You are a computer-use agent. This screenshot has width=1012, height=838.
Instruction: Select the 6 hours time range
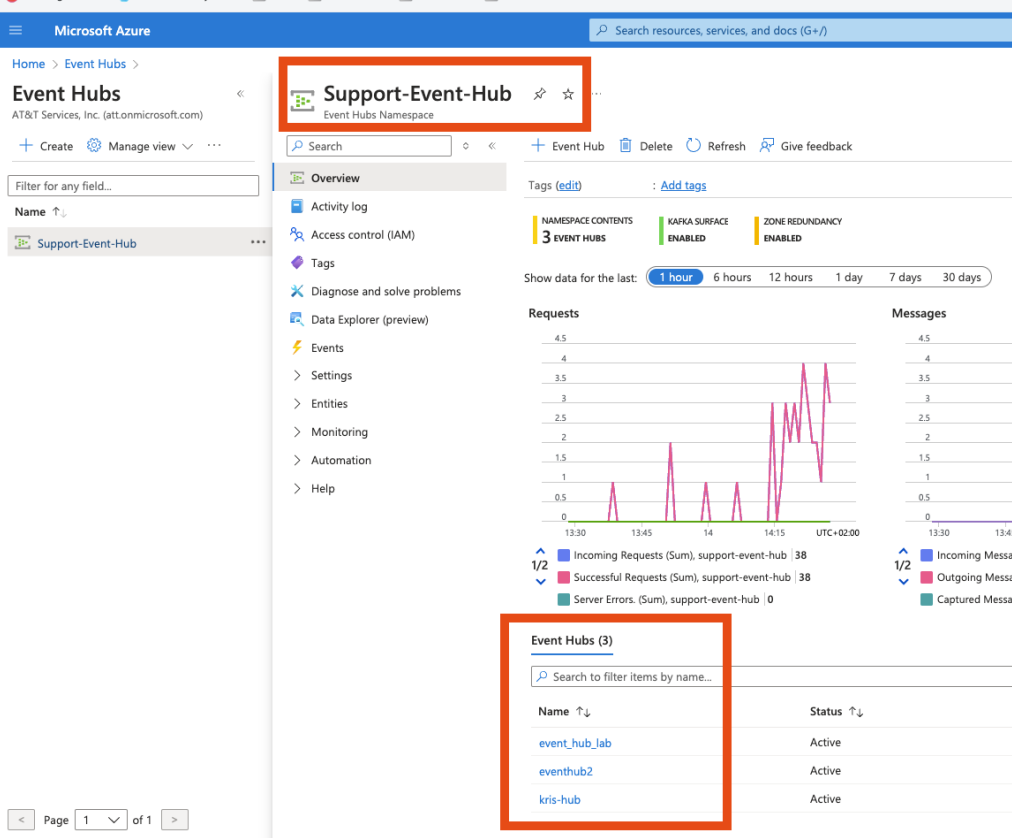pyautogui.click(x=732, y=277)
